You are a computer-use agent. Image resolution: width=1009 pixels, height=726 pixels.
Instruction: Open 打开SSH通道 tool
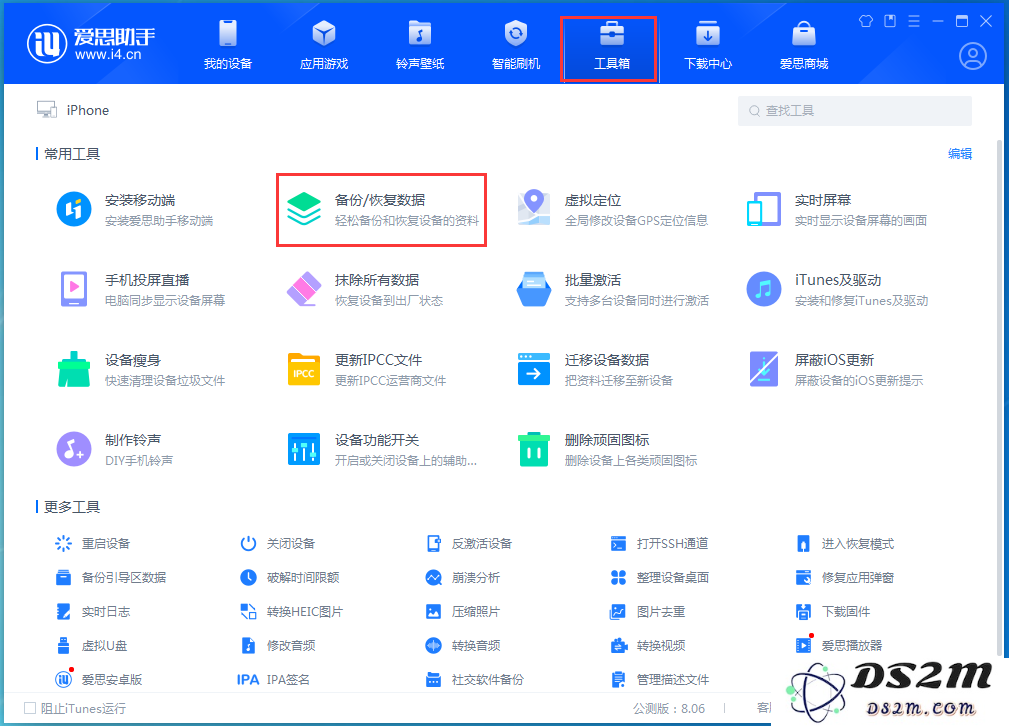click(x=659, y=544)
